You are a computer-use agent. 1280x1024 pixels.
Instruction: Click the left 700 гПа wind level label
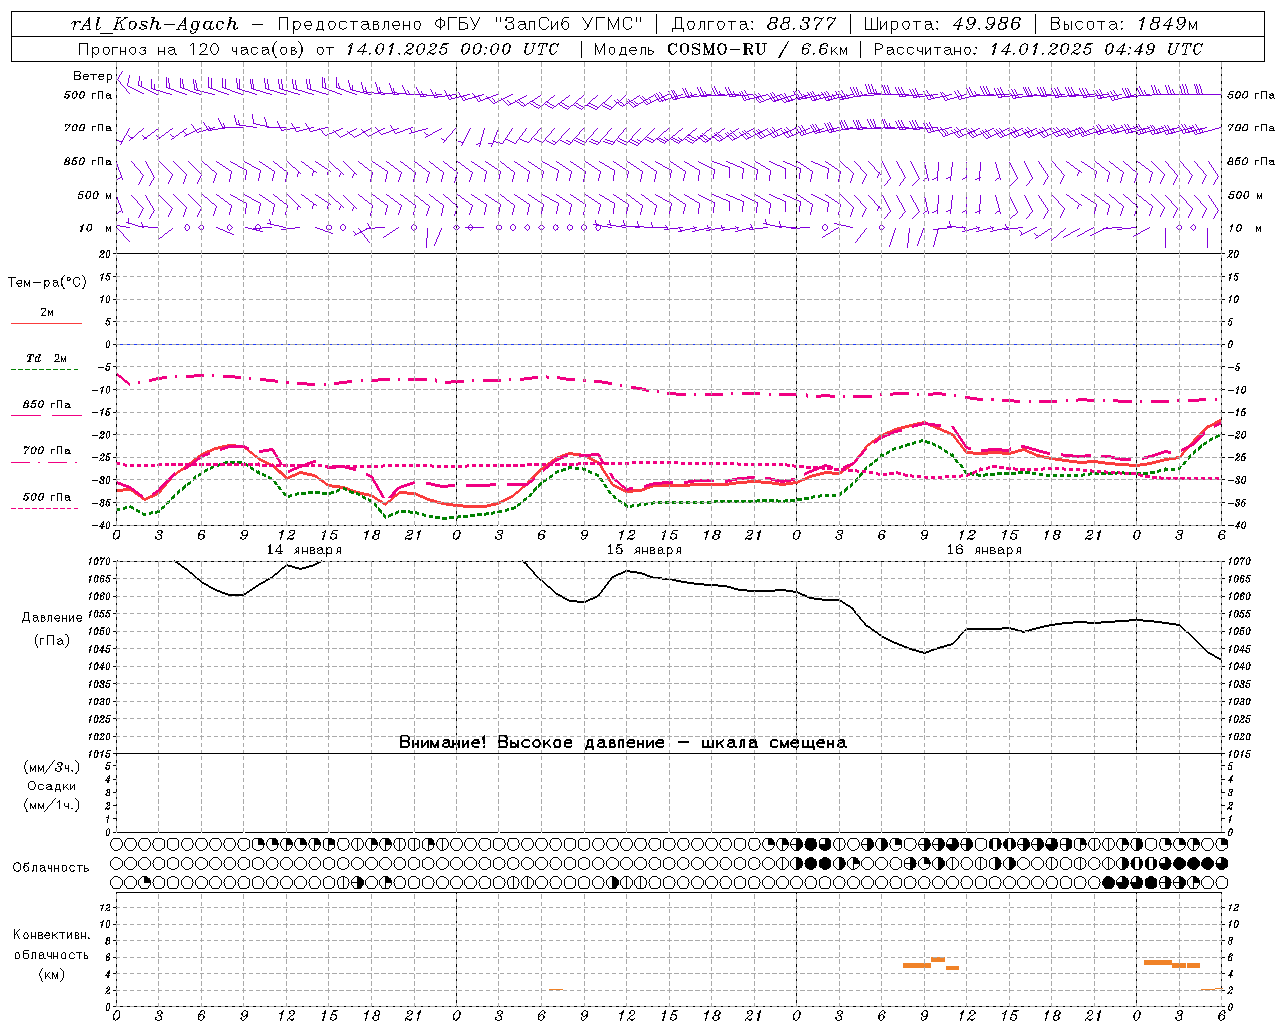click(88, 128)
